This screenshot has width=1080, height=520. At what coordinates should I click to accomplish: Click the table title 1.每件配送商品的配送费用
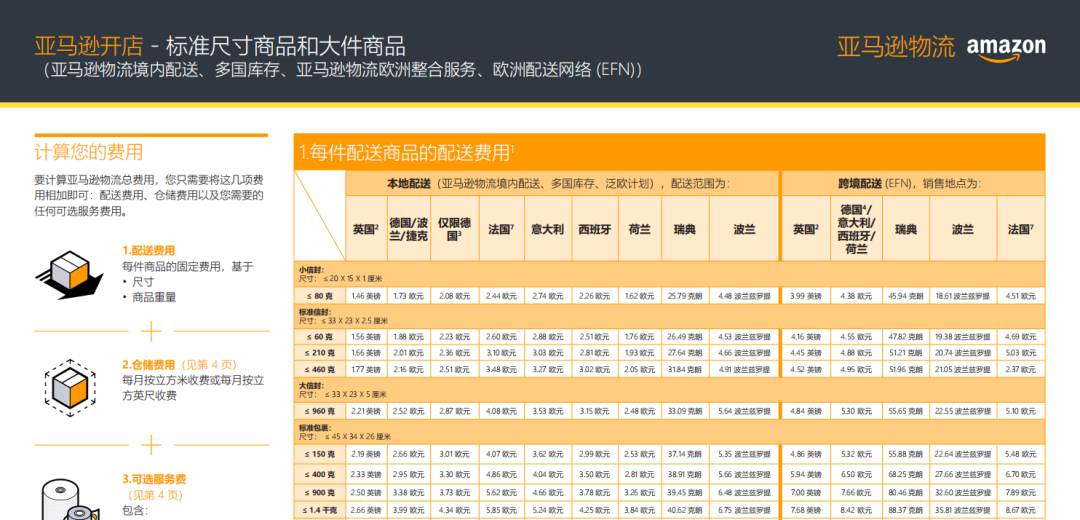click(407, 152)
